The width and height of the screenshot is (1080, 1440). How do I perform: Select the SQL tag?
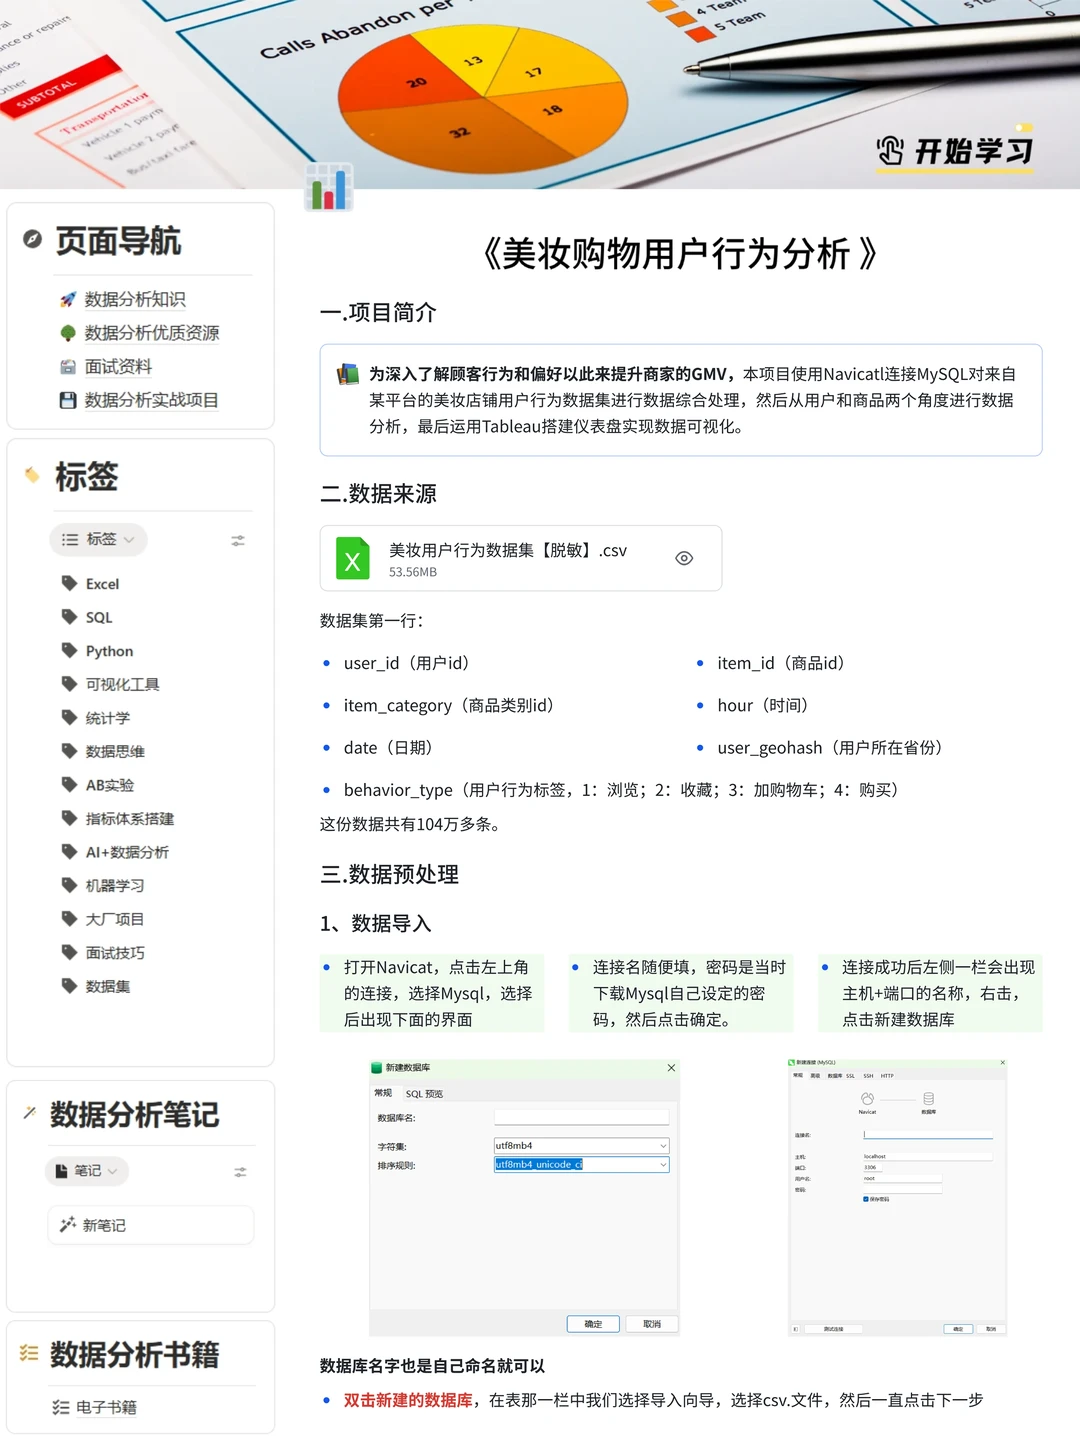tap(99, 618)
